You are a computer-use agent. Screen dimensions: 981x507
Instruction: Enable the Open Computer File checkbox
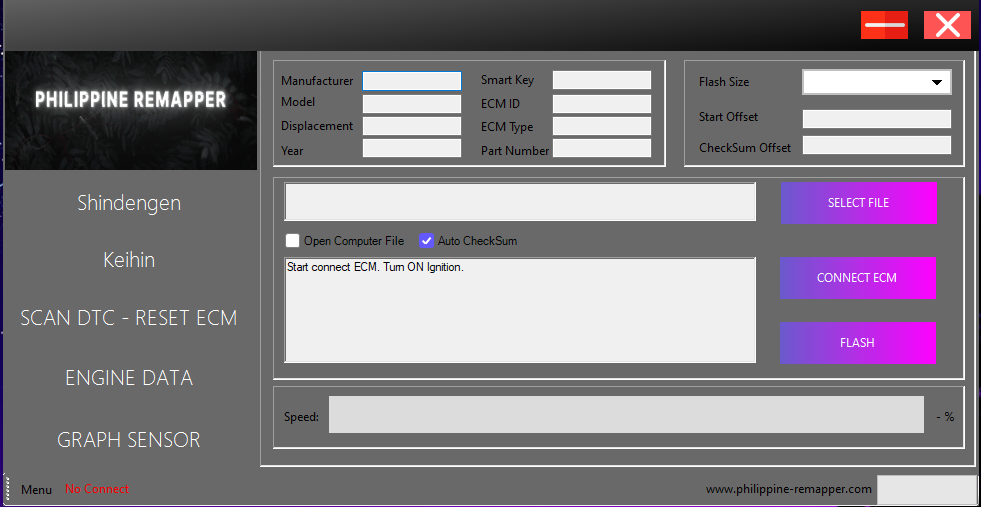click(x=293, y=241)
